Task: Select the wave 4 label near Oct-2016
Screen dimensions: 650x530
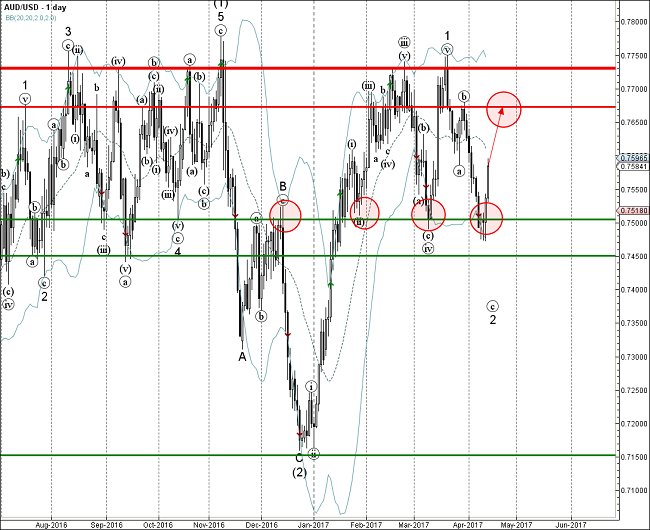Action: [177, 252]
